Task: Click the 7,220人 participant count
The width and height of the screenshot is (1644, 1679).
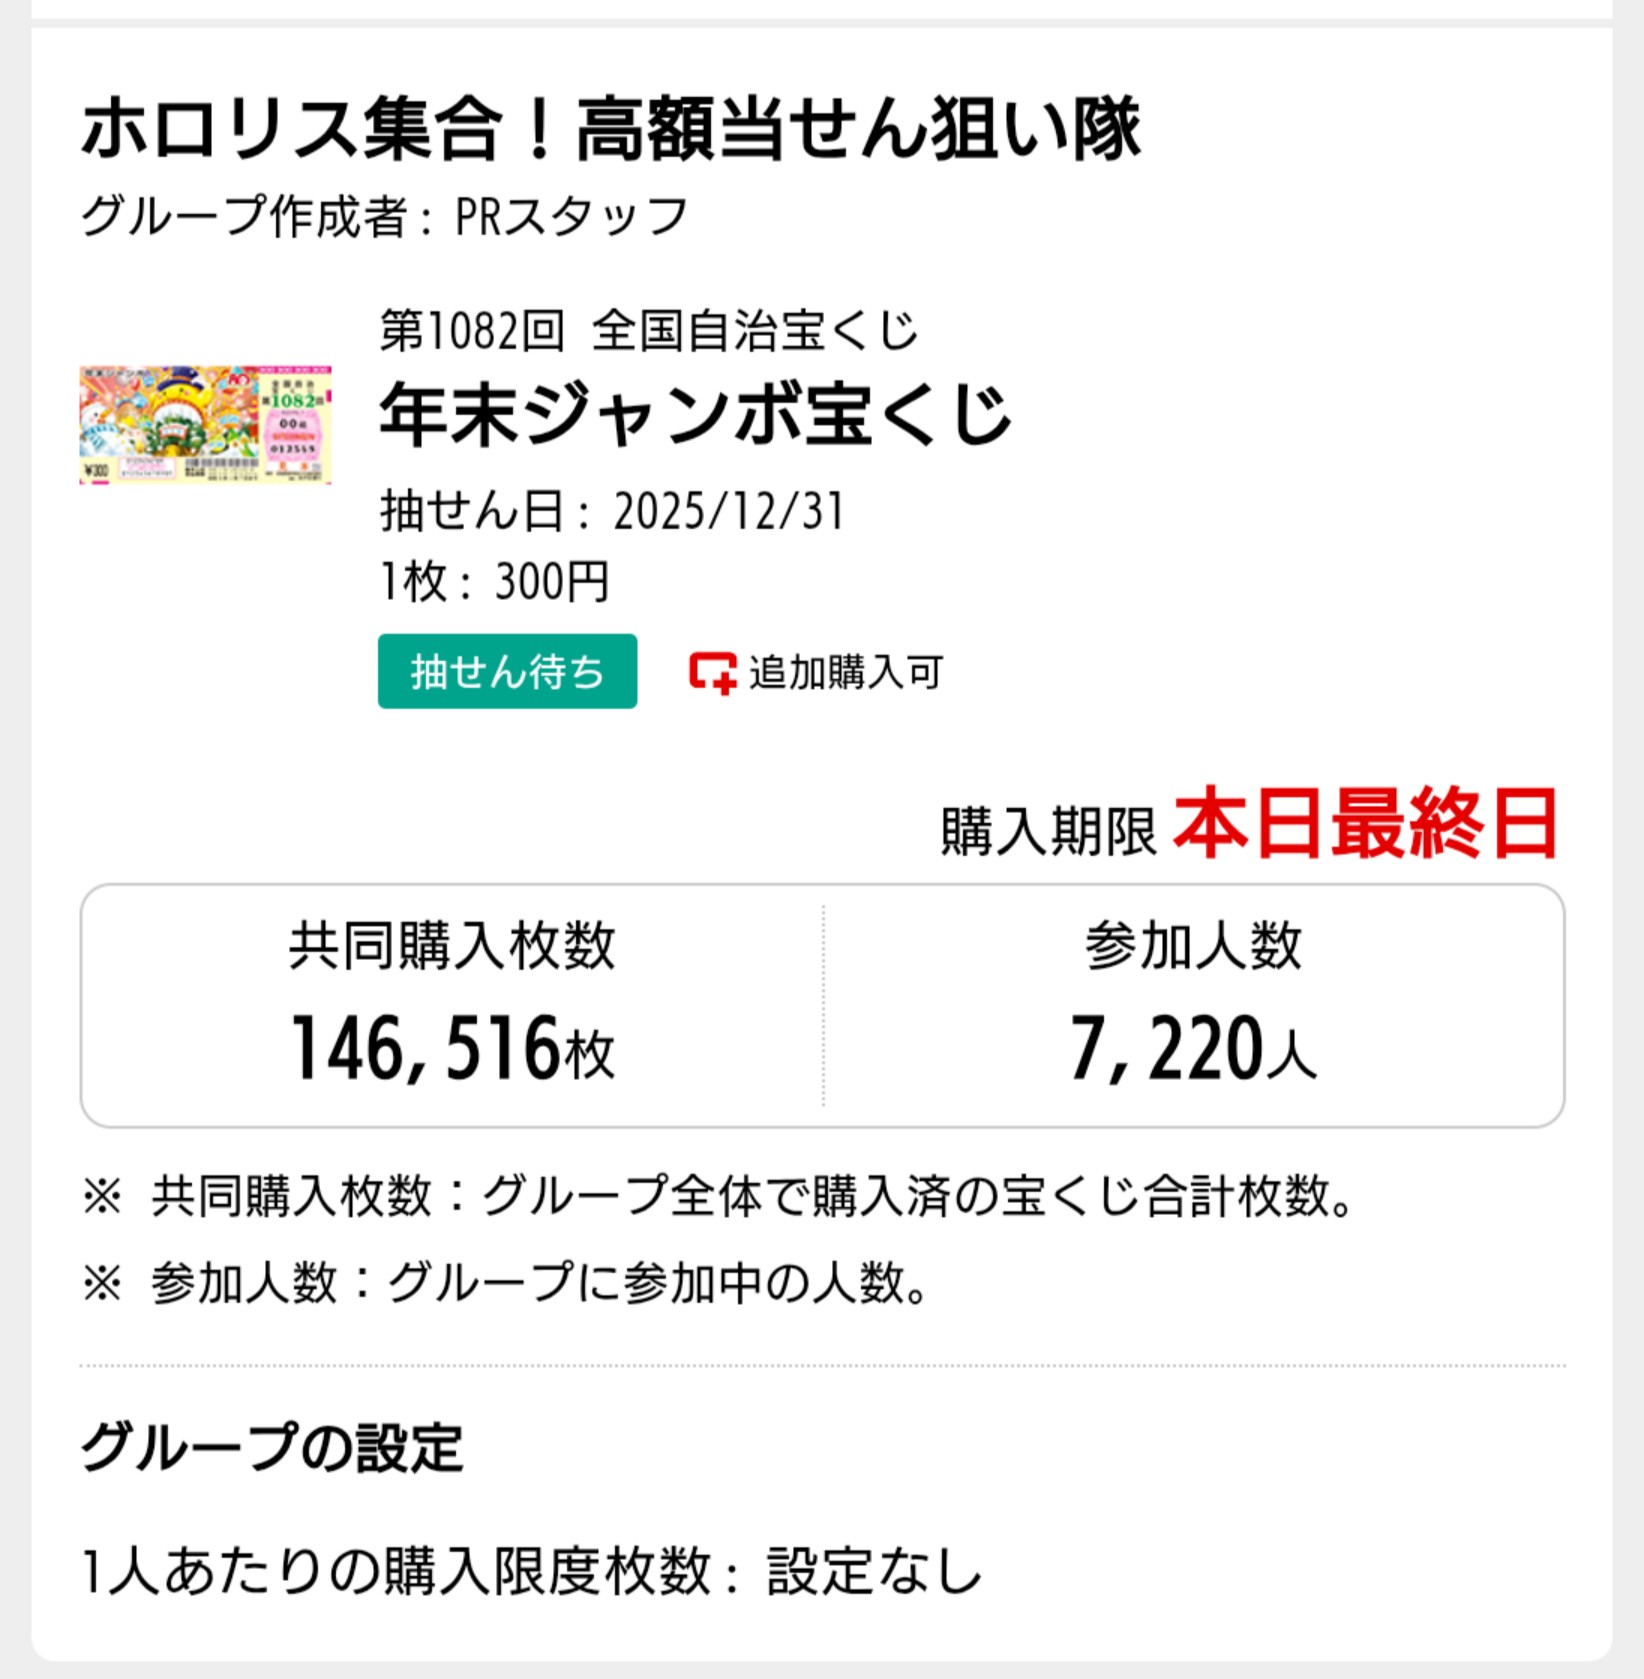Action: coord(1193,1048)
